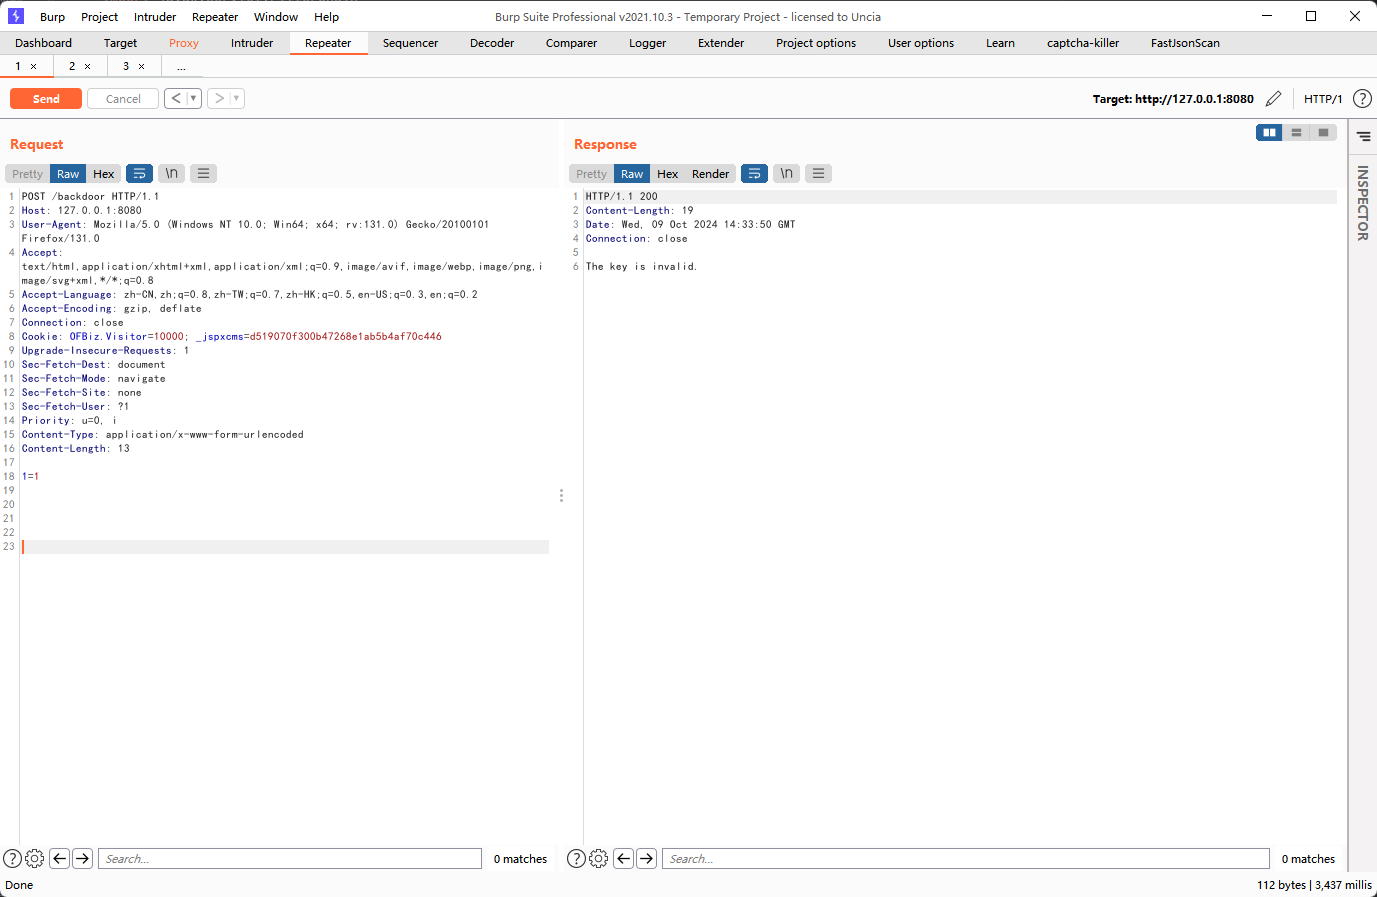This screenshot has width=1377, height=897.
Task: Switch request view to Hex
Action: pos(104,174)
